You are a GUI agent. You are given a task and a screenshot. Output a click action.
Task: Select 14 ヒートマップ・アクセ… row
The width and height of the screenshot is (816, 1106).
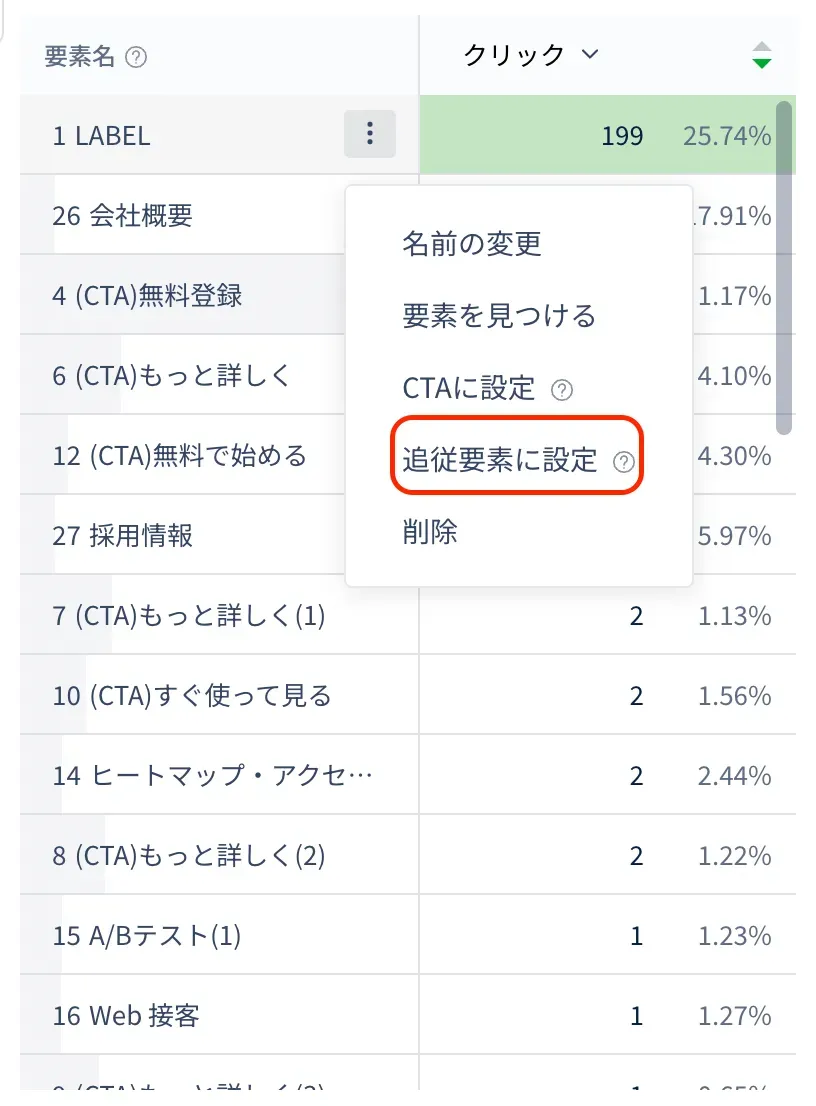pos(212,775)
